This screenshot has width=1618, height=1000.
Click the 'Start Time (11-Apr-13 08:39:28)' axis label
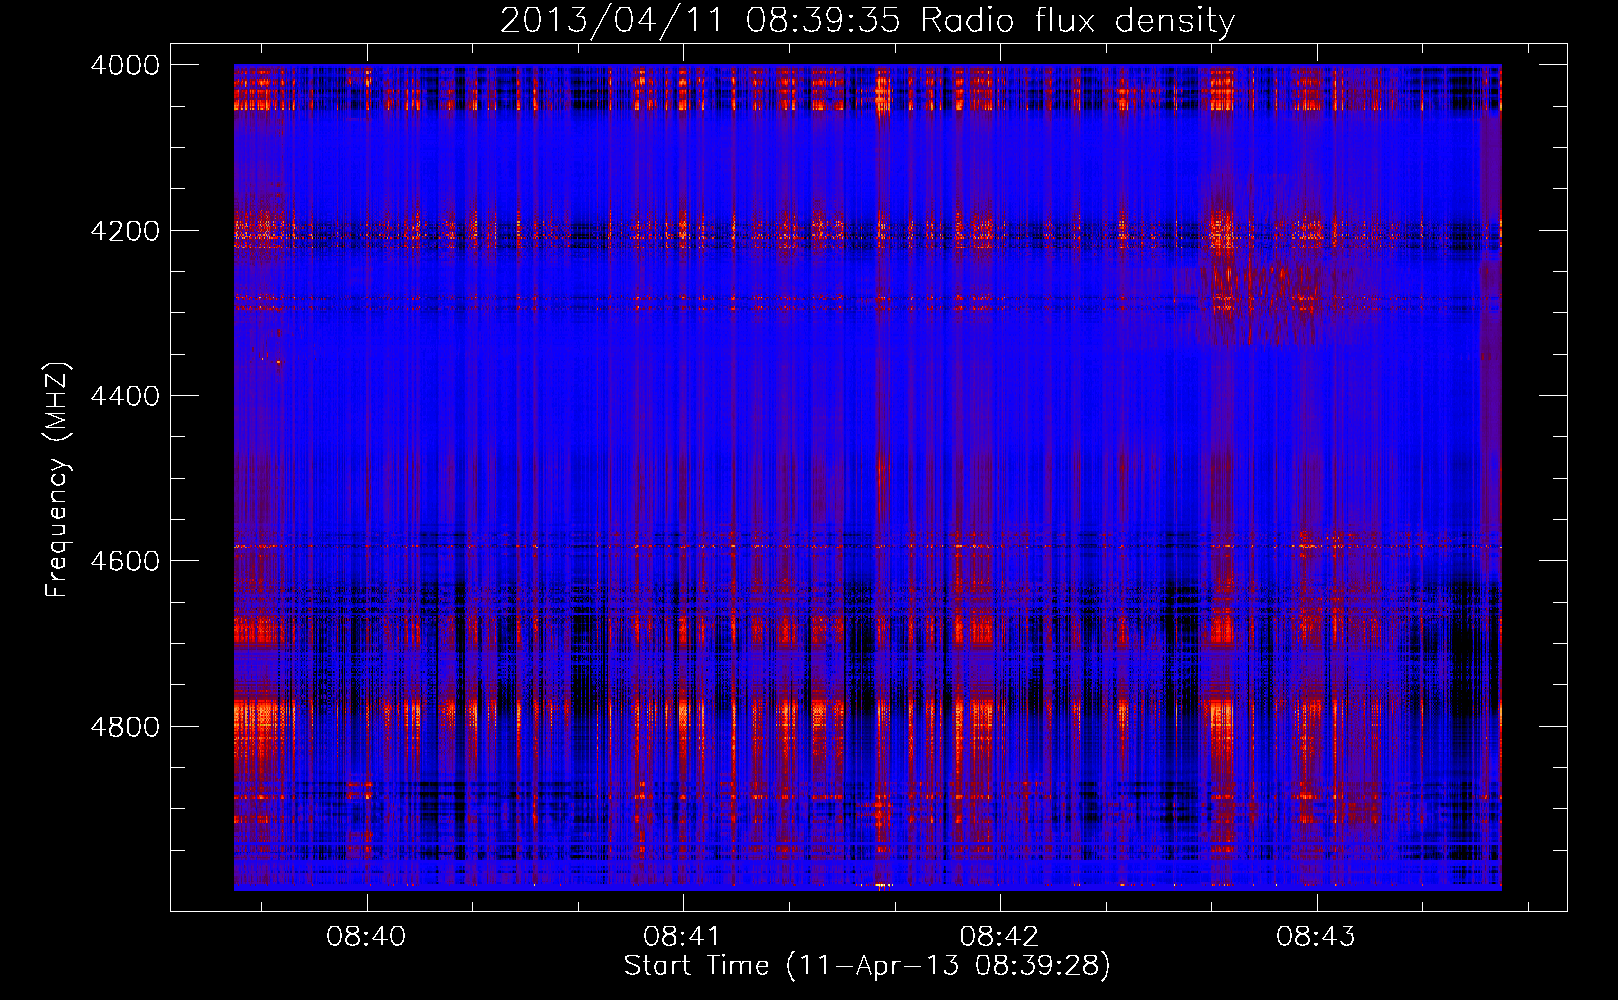[867, 966]
